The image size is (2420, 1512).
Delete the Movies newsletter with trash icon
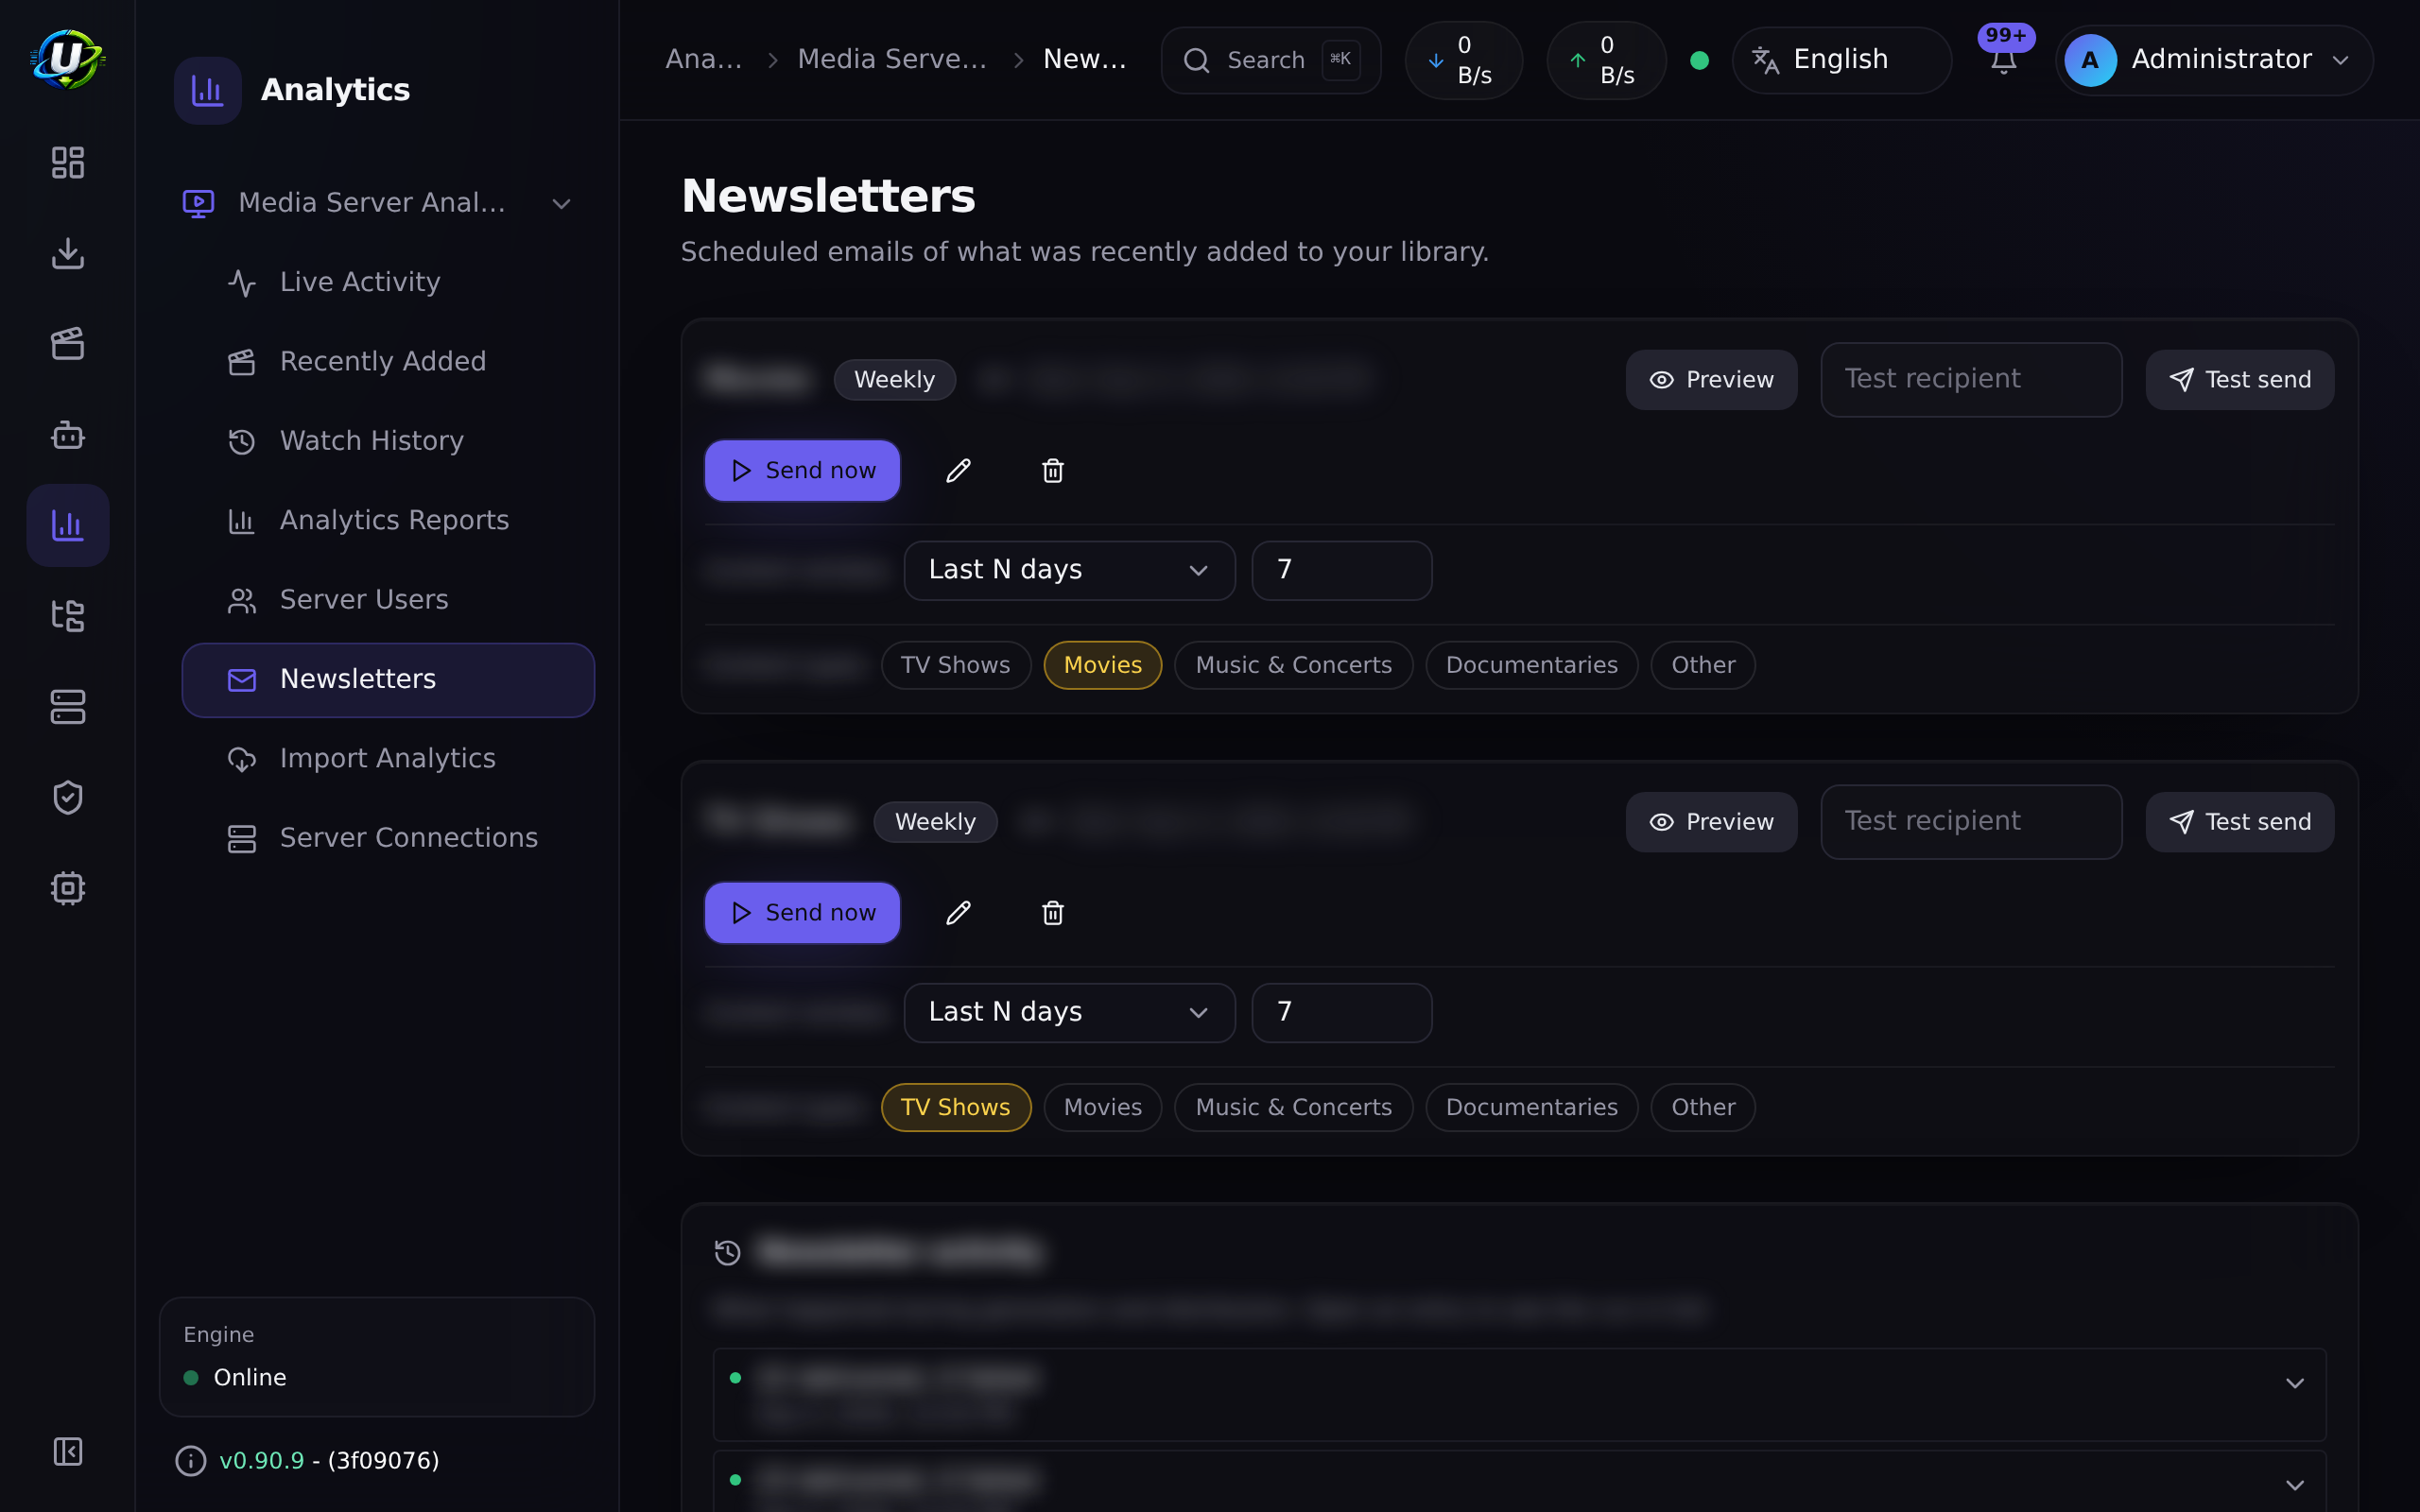pos(1052,471)
